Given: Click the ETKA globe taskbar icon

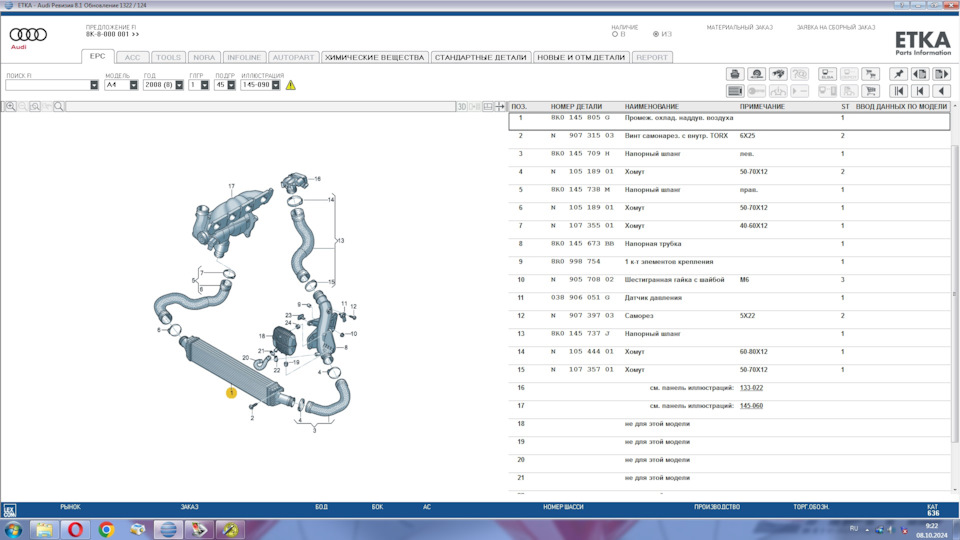Looking at the screenshot, I should point(168,529).
